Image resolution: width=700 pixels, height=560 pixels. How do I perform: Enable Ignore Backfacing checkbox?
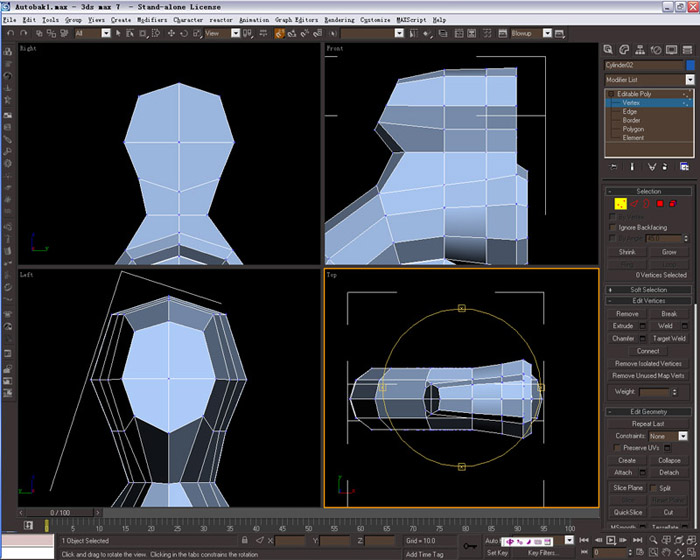click(x=612, y=227)
